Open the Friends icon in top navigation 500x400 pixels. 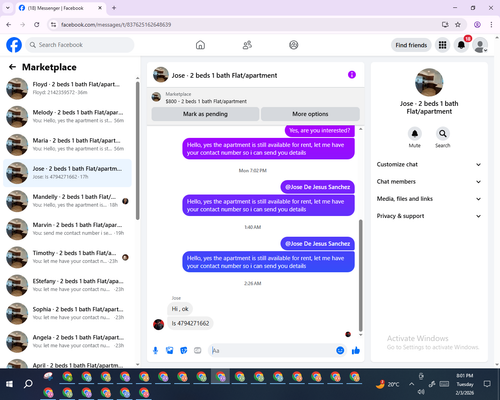tap(247, 45)
